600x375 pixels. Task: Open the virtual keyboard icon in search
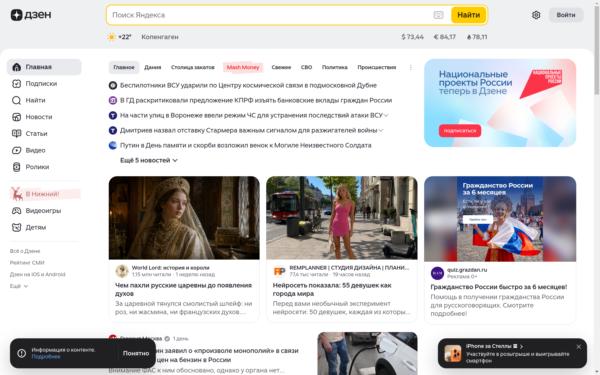[x=438, y=15]
